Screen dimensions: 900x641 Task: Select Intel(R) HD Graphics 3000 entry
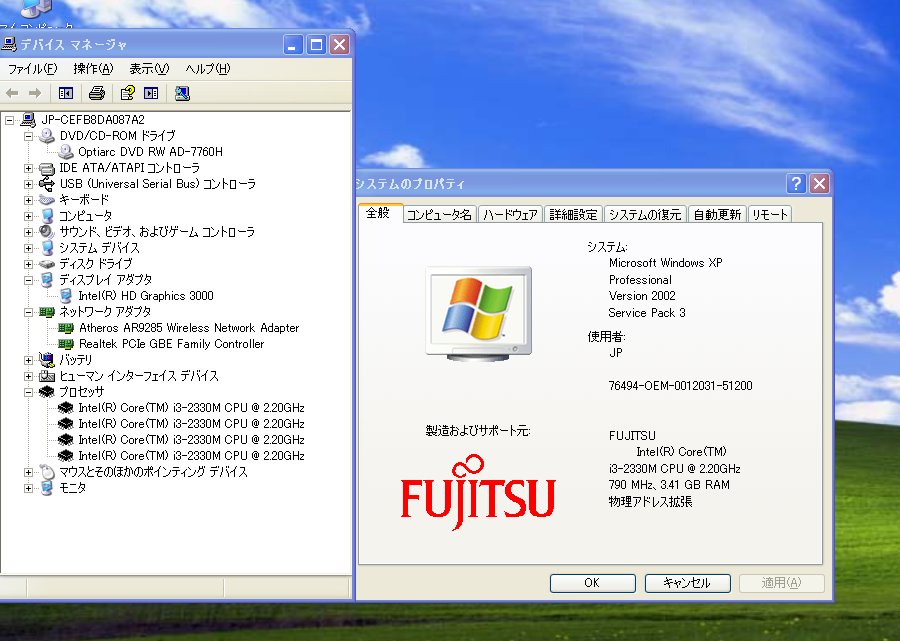(146, 296)
